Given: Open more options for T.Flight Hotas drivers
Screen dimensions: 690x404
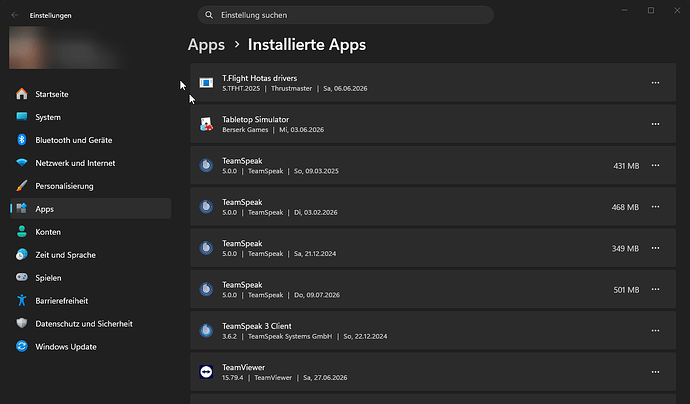Looking at the screenshot, I should point(655,83).
